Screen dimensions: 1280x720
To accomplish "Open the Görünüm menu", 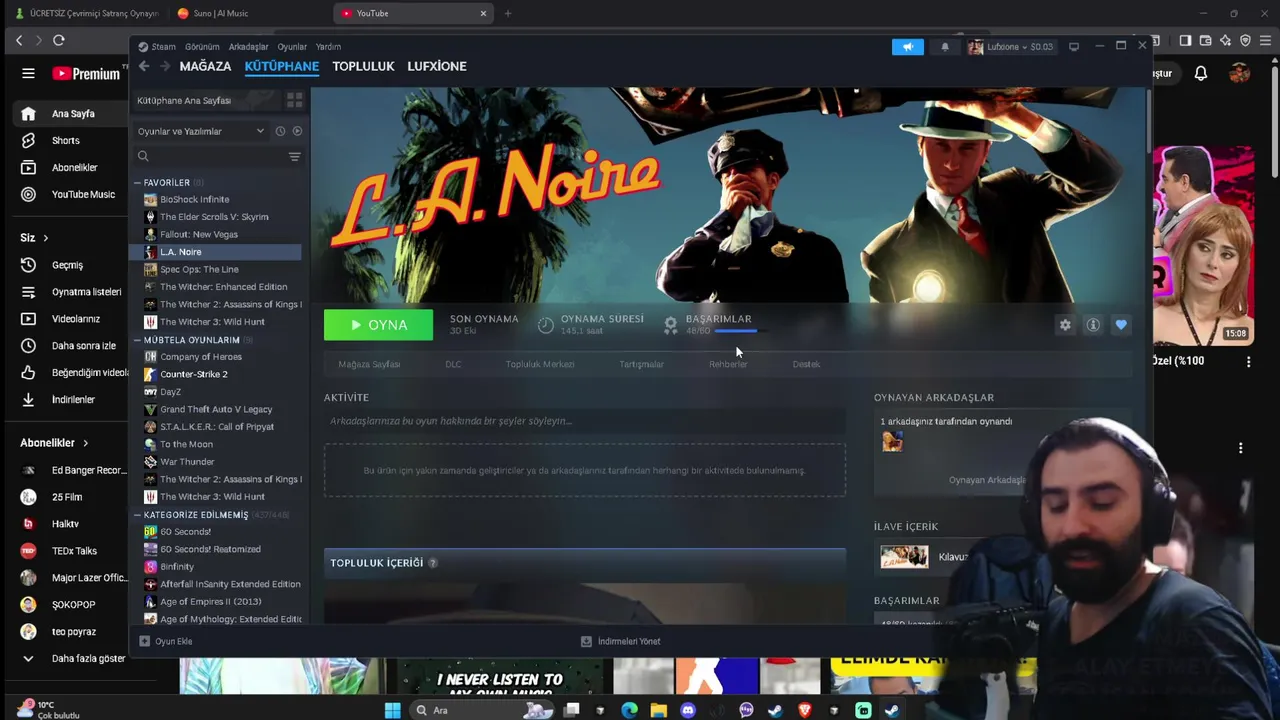I will tap(202, 47).
